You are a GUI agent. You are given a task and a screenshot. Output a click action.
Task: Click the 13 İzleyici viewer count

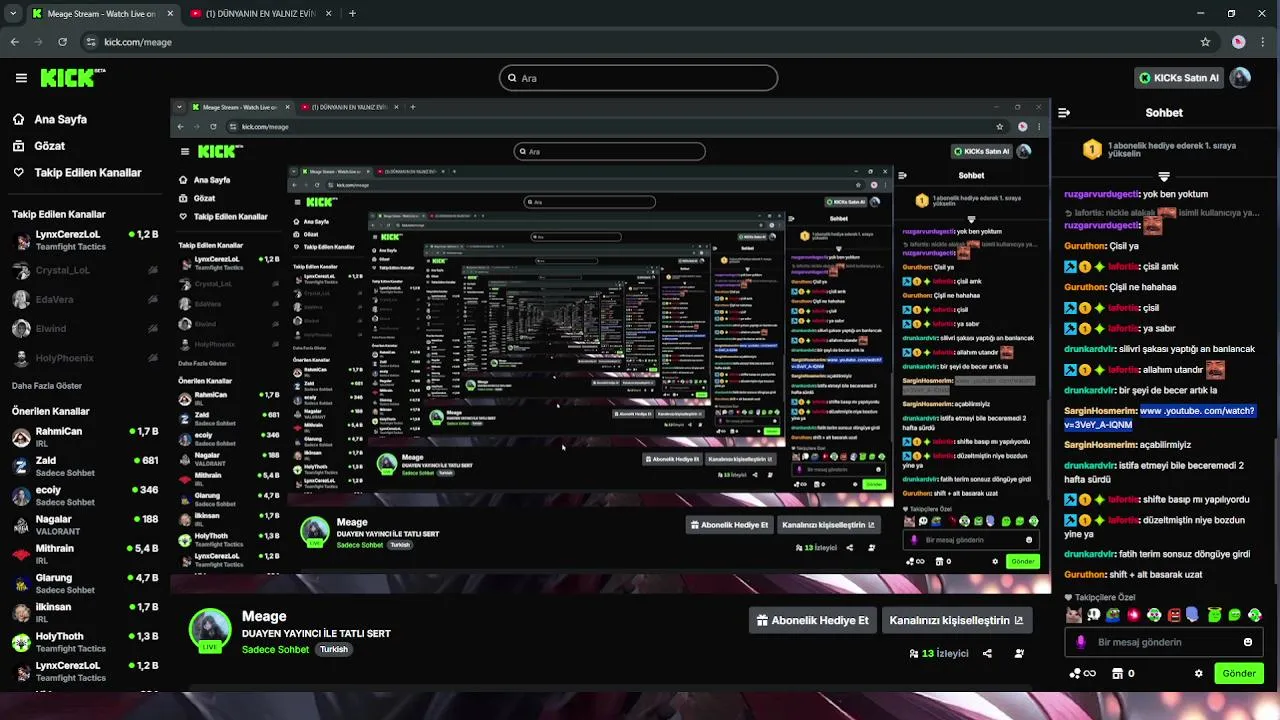tap(939, 653)
